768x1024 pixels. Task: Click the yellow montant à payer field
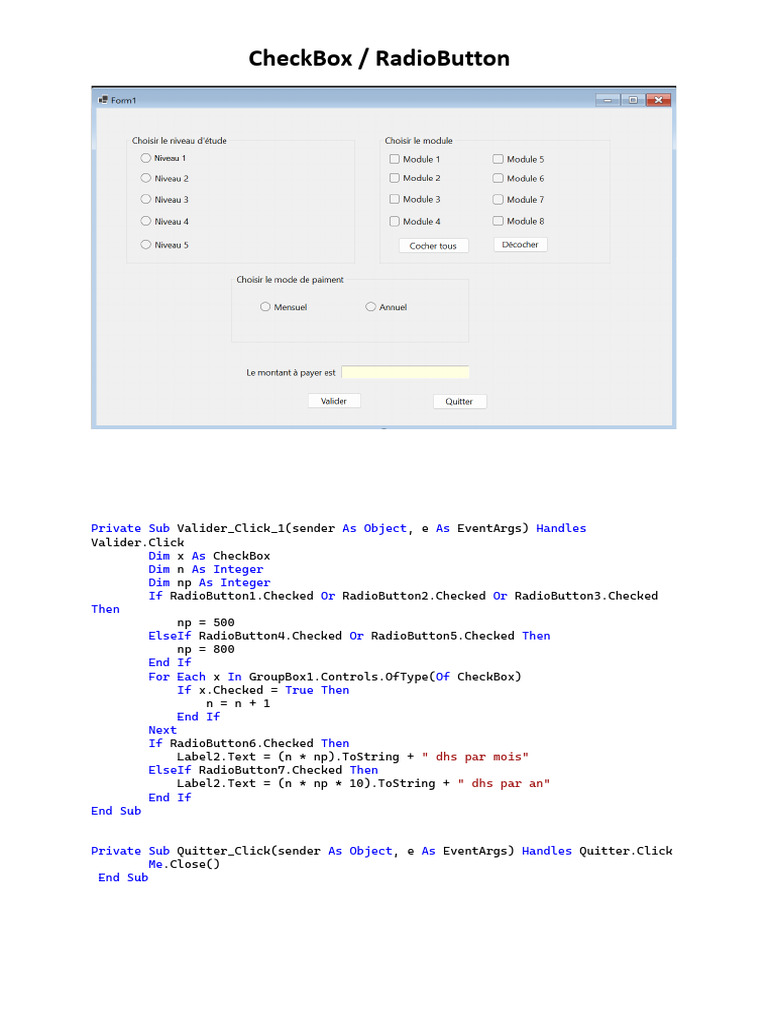(405, 372)
